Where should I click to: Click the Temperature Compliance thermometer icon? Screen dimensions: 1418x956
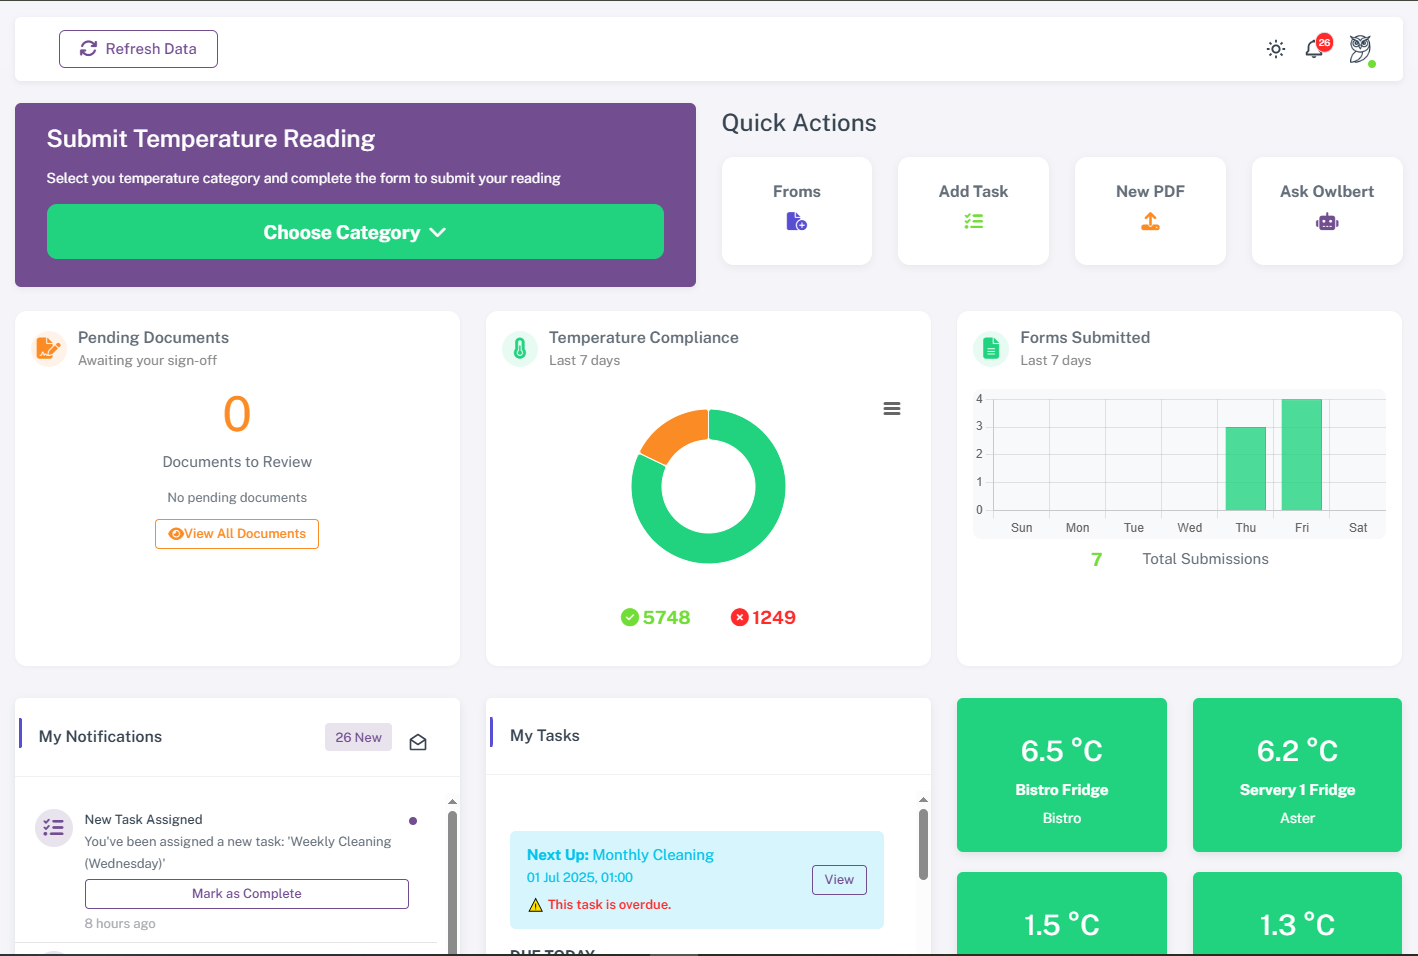pyautogui.click(x=519, y=348)
